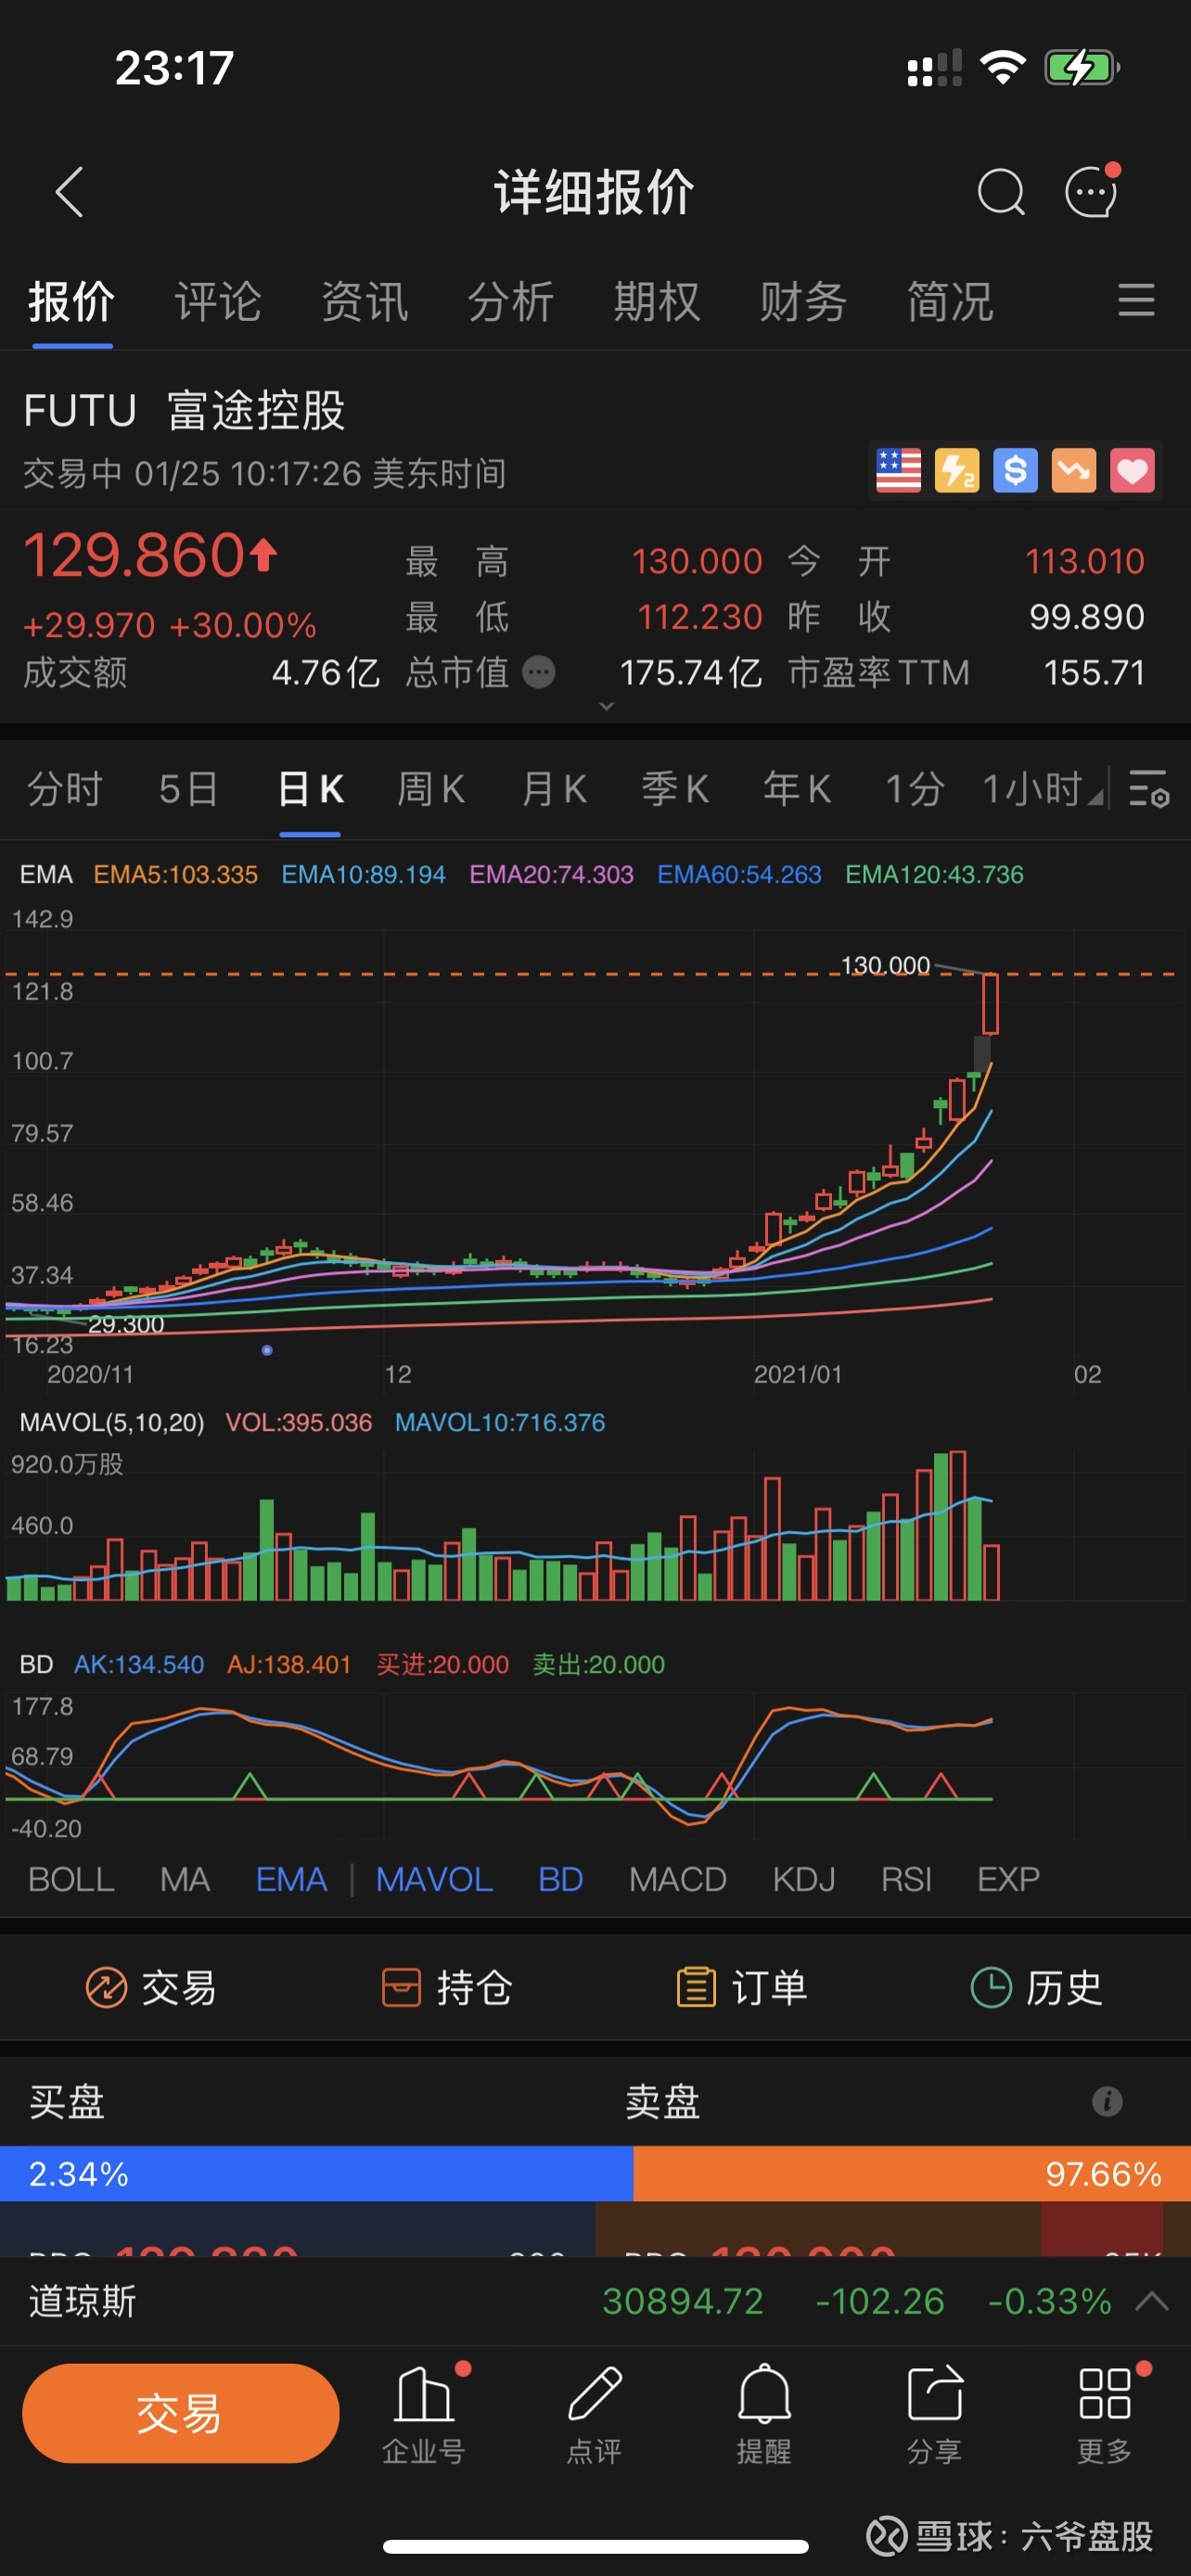Tap the info icon in the order book header
The width and height of the screenshot is (1191, 2576).
pyautogui.click(x=1107, y=2101)
